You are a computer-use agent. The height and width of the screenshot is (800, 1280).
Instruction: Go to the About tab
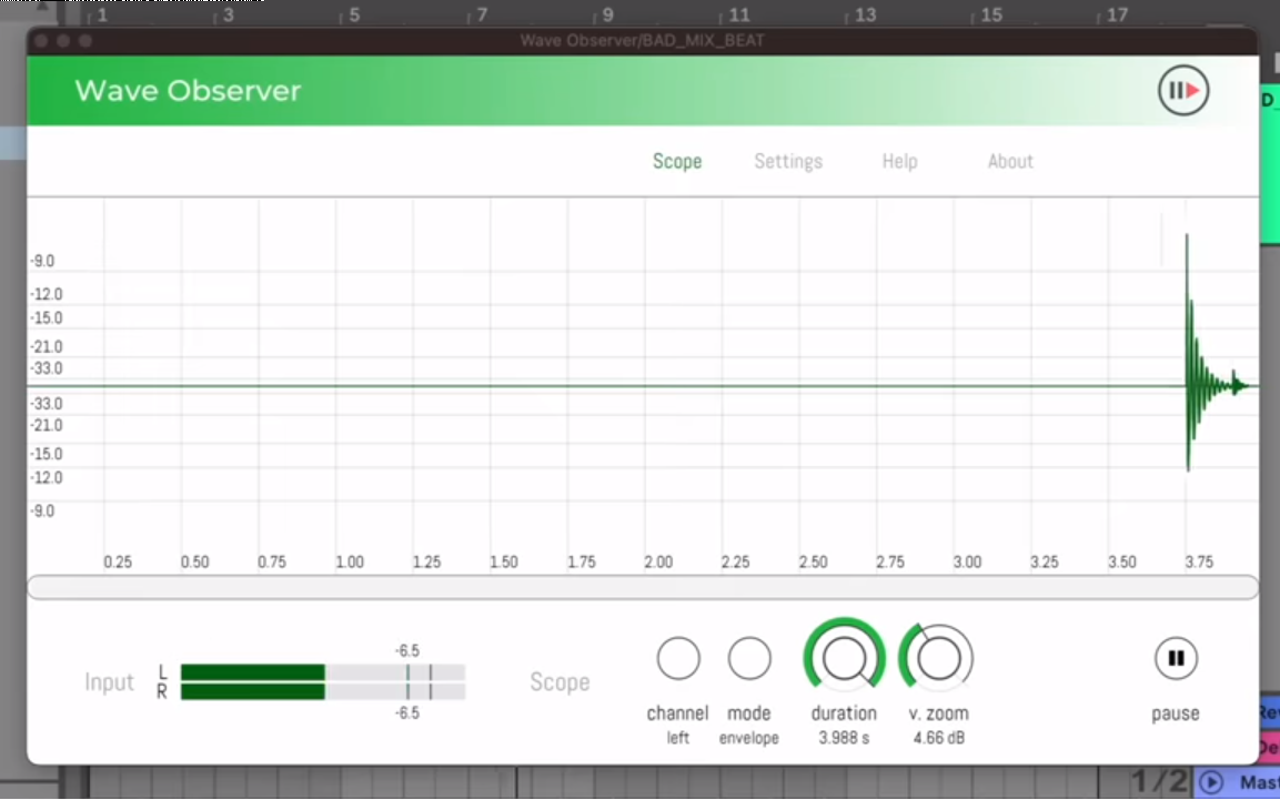click(x=1010, y=161)
